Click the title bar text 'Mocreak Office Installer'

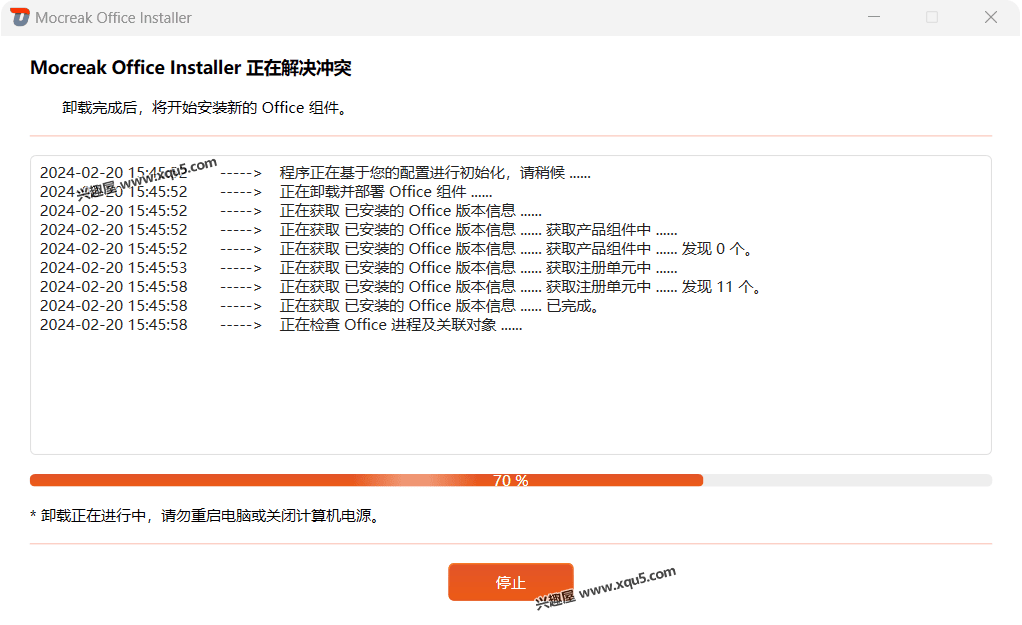coord(113,18)
